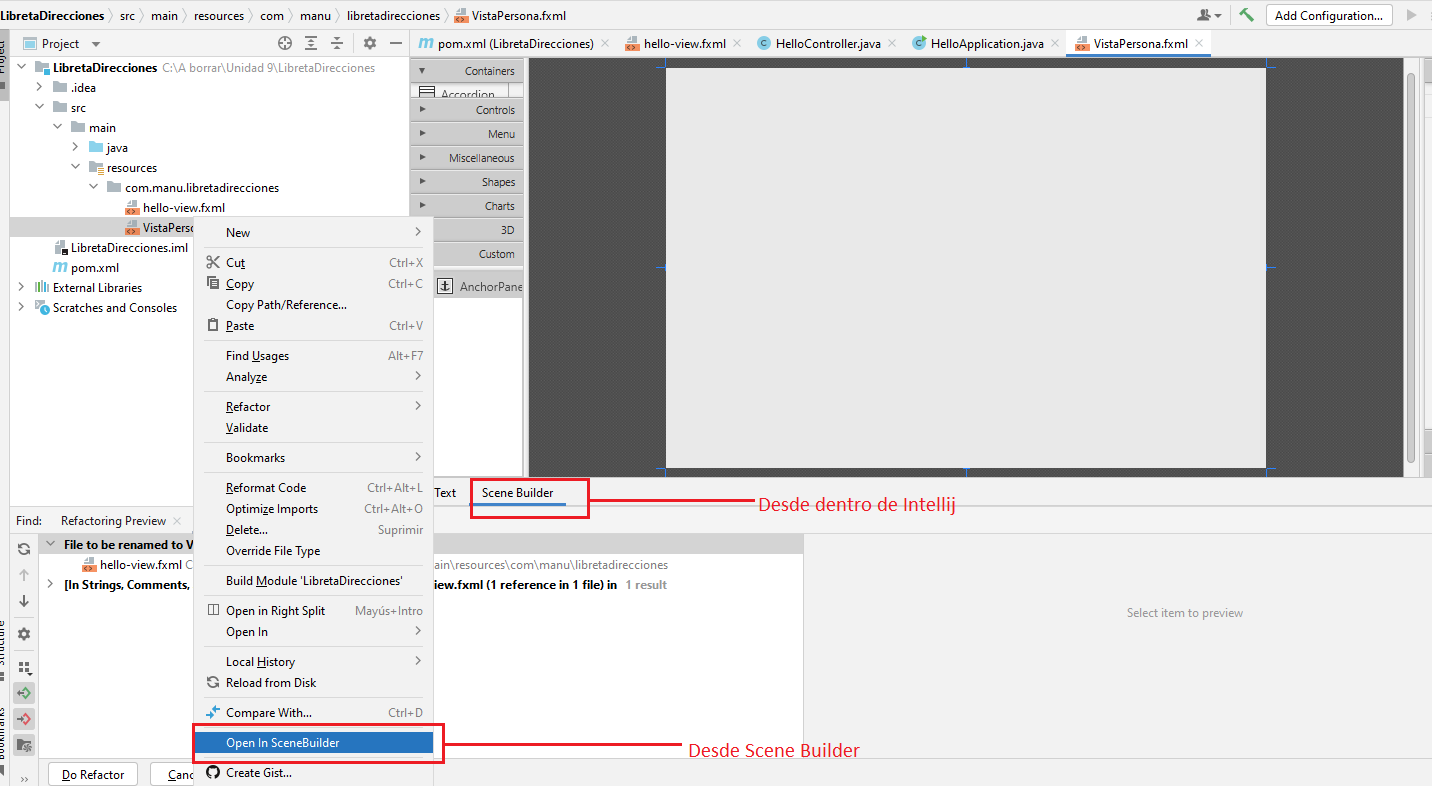Click the Do Refactor button
The height and width of the screenshot is (786, 1432).
coord(93,775)
